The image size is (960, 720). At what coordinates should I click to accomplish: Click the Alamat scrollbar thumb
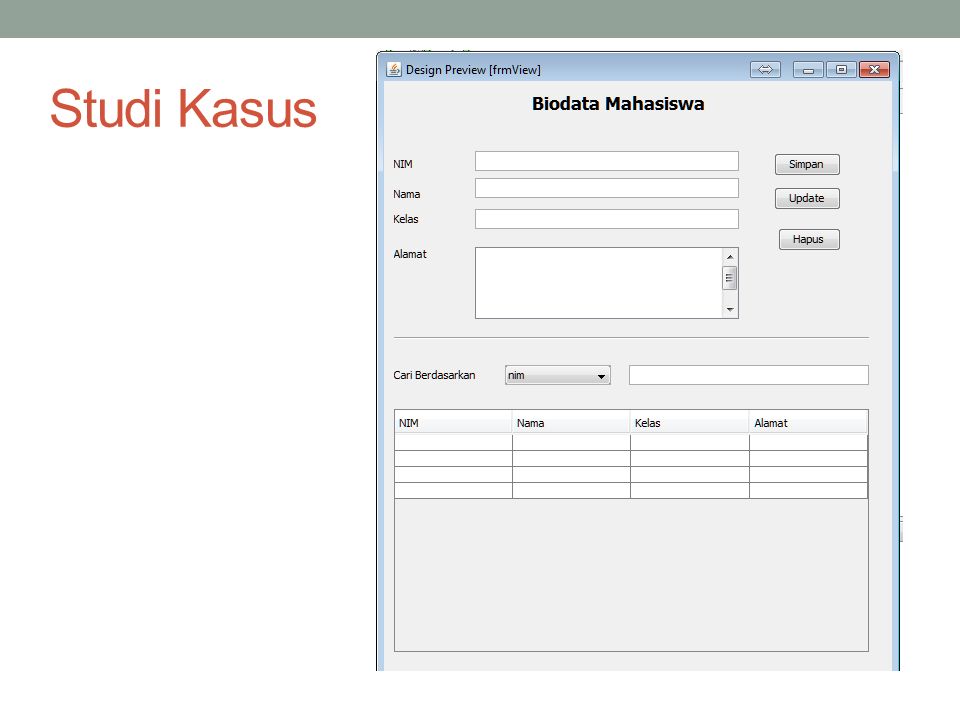(729, 277)
